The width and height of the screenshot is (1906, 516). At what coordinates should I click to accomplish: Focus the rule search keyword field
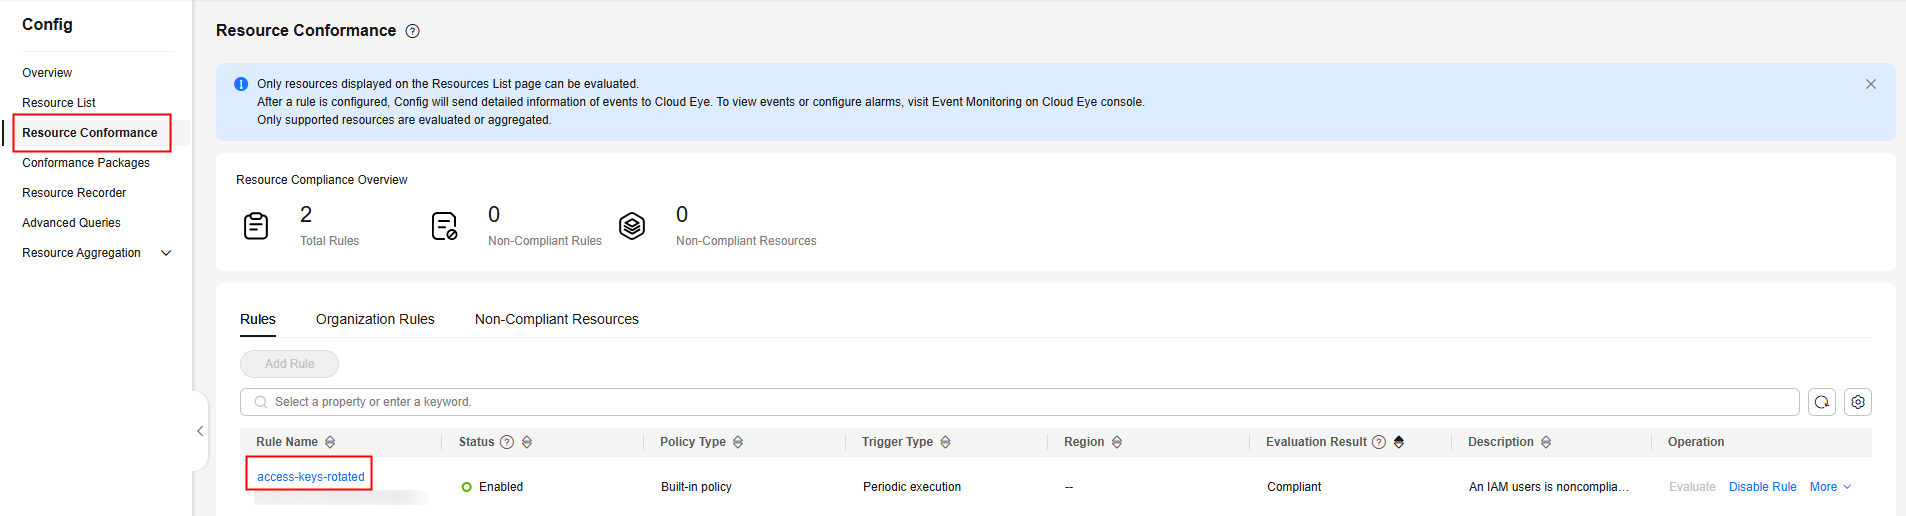point(1020,402)
